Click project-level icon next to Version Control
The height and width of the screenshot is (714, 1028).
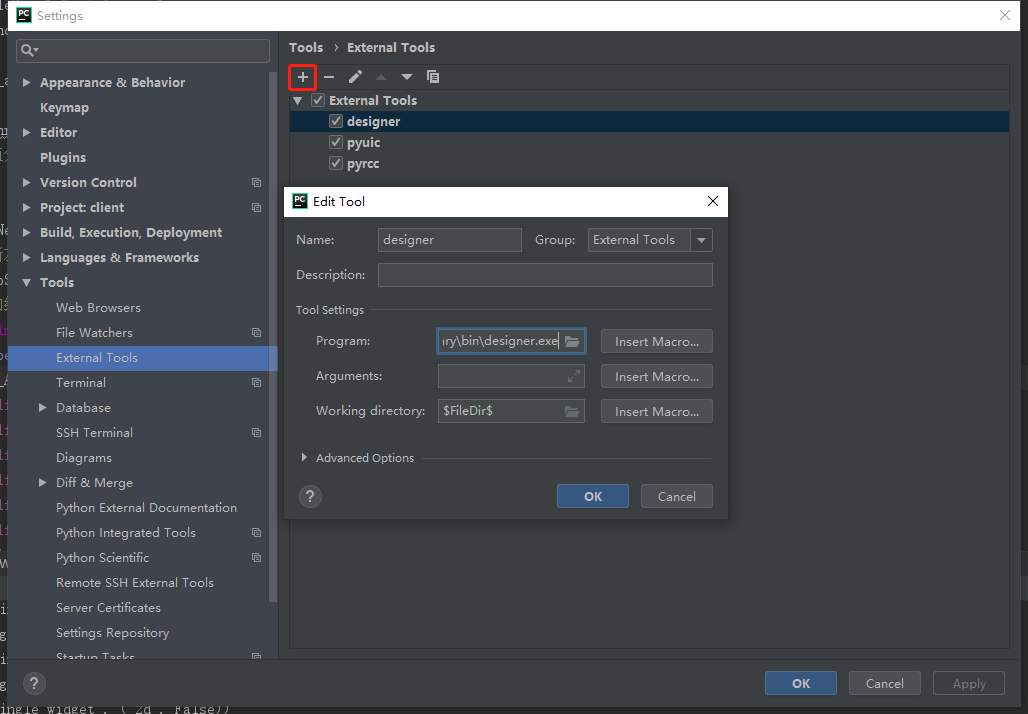pyautogui.click(x=256, y=183)
